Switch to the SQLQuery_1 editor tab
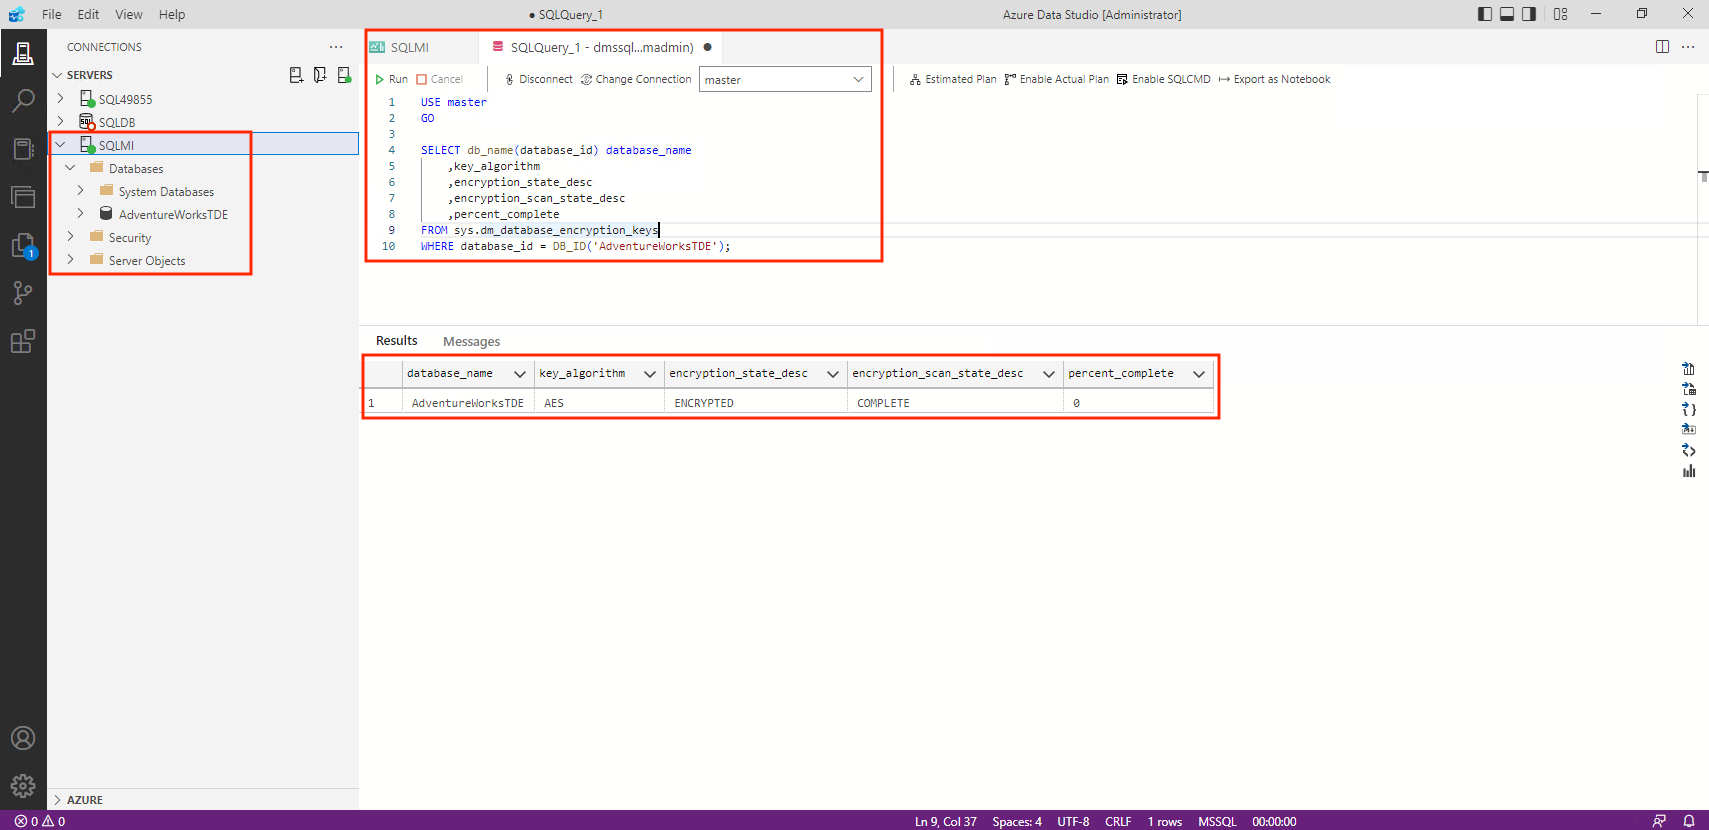 click(601, 47)
